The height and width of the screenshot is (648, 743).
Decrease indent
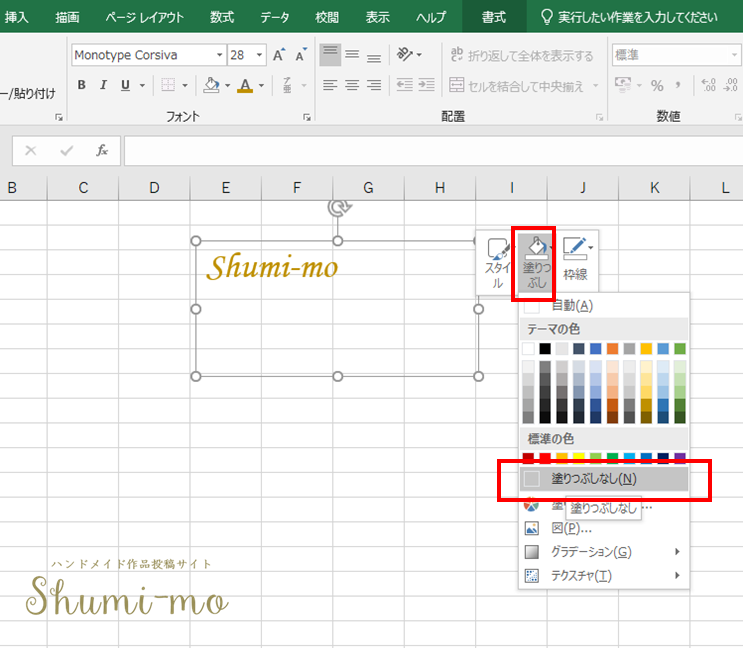[x=404, y=85]
